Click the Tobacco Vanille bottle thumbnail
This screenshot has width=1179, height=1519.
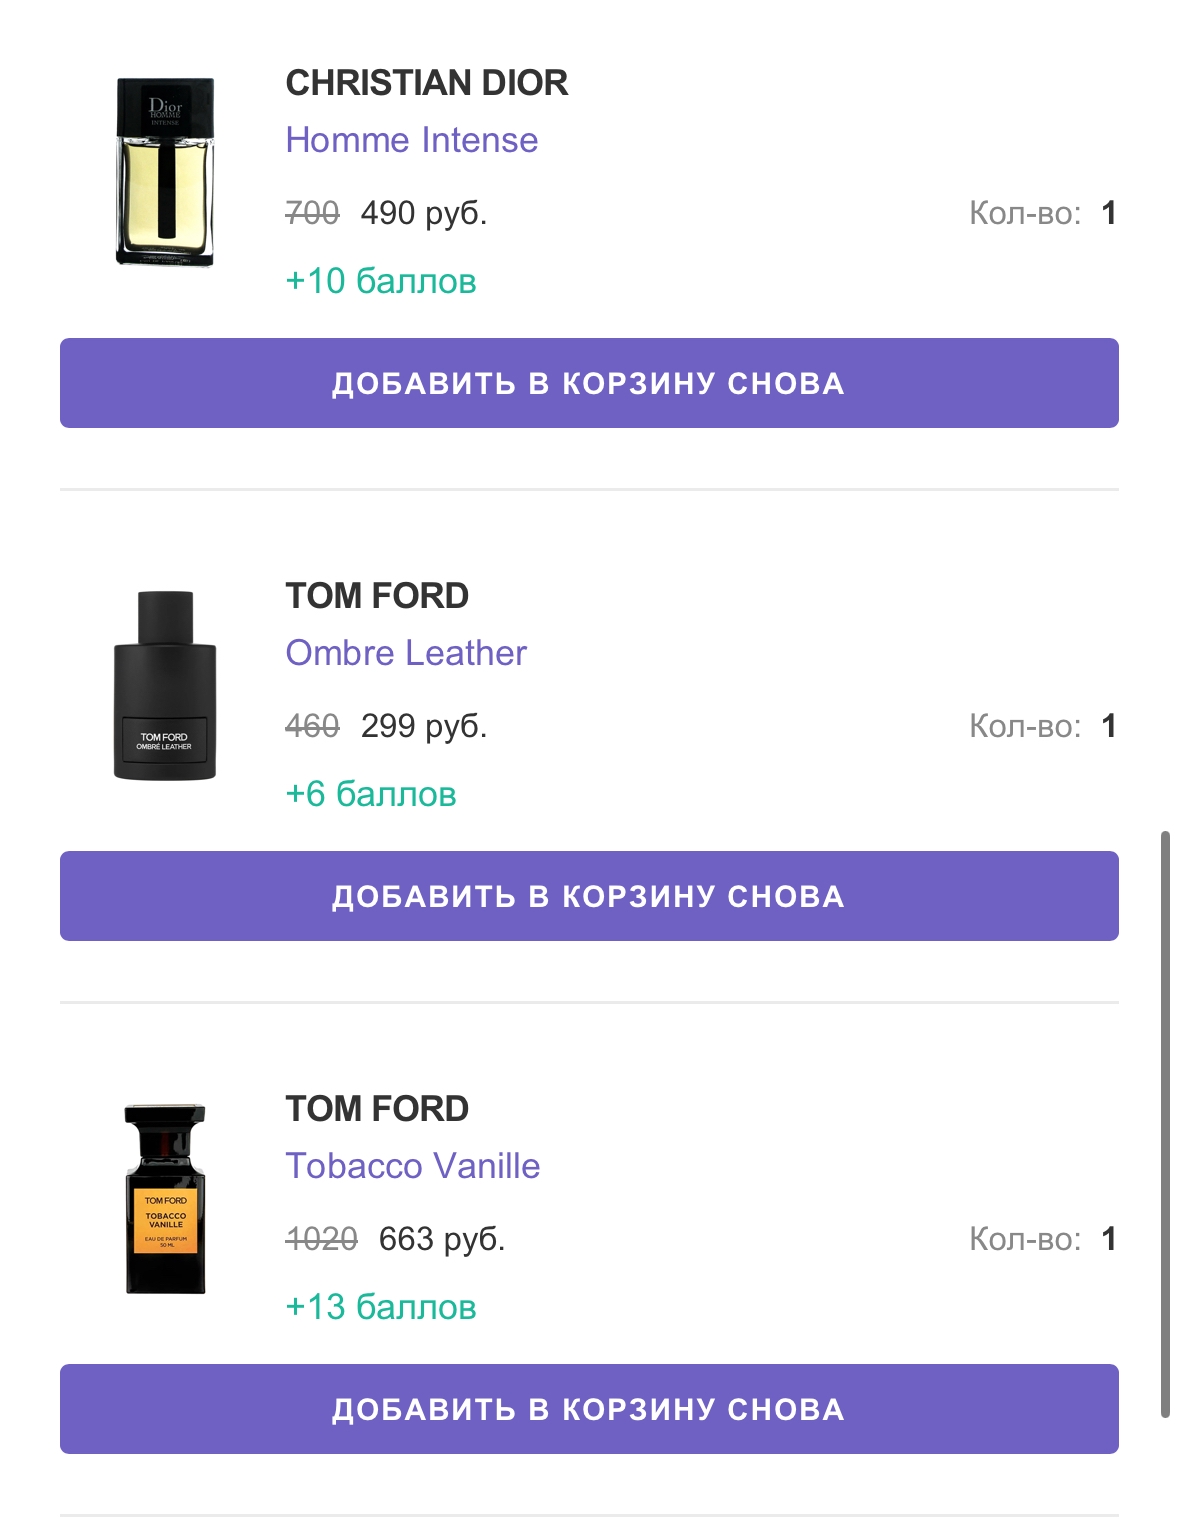[x=165, y=1198]
